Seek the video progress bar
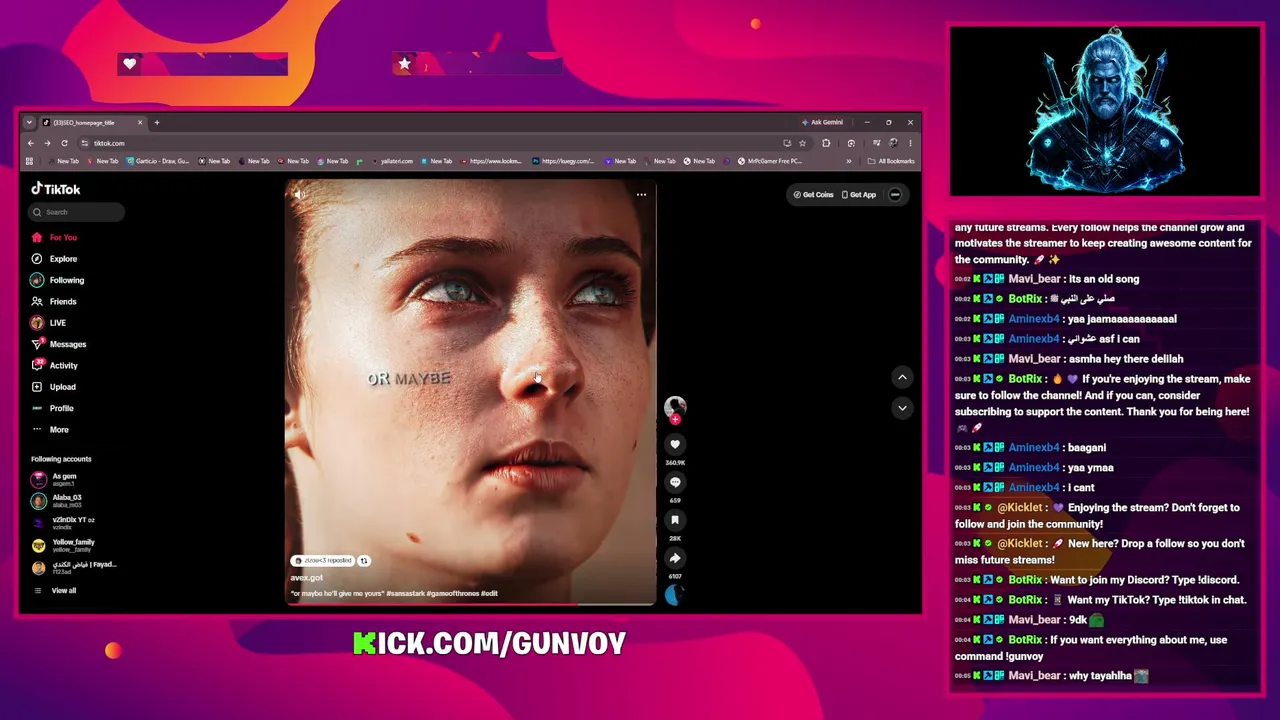The image size is (1280, 720). coord(471,604)
